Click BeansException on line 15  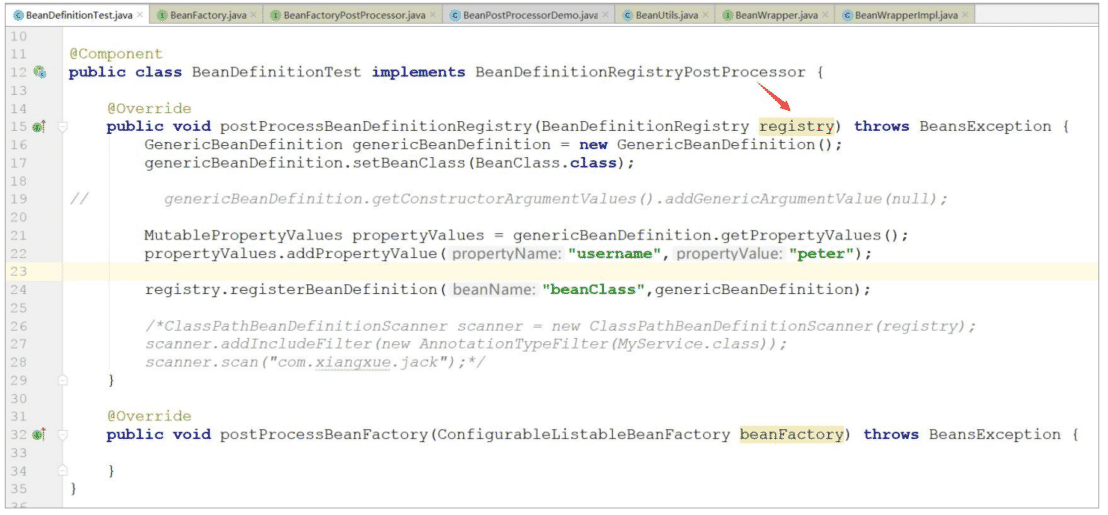tap(985, 126)
